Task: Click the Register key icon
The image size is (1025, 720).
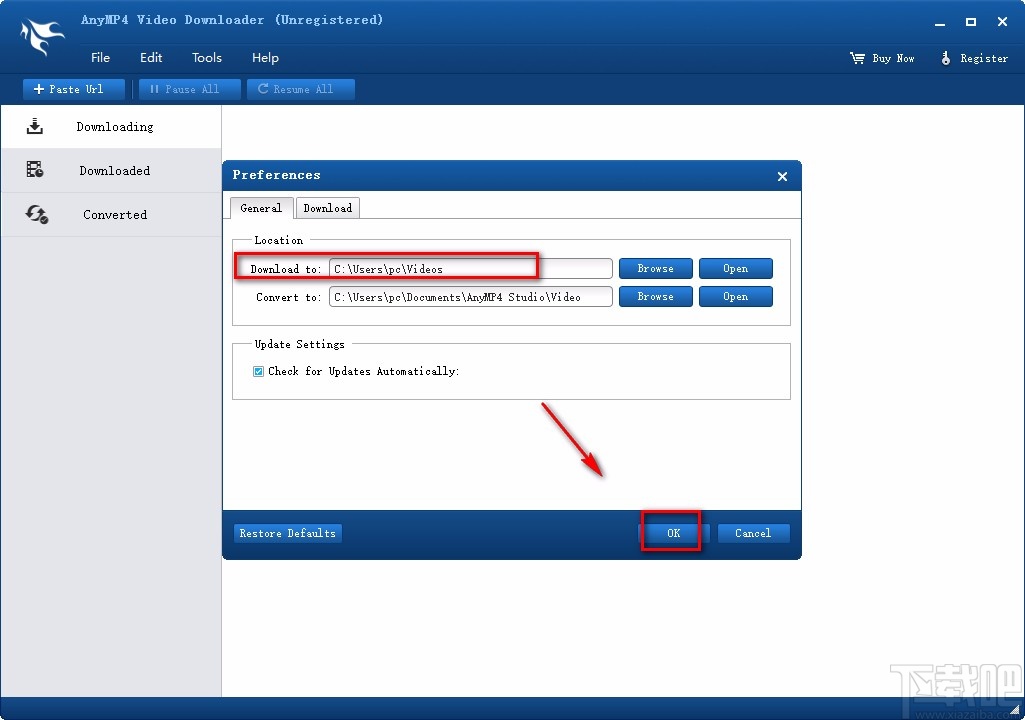Action: coord(945,58)
